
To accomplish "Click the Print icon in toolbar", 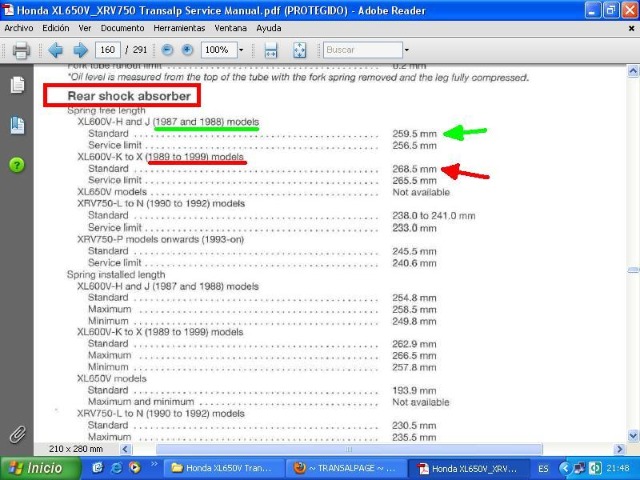I will click(20, 49).
